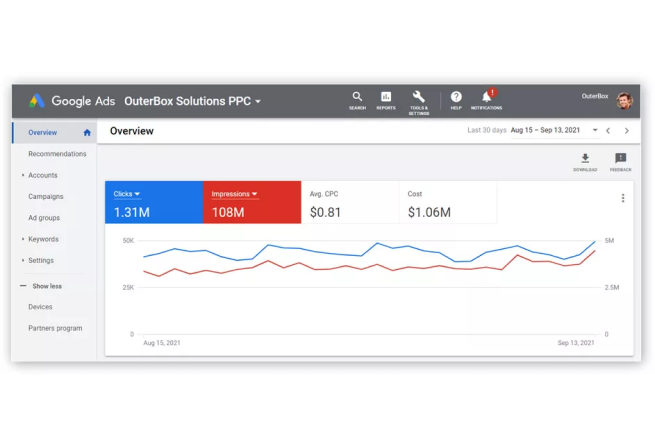Open the Notifications bell icon

(x=486, y=99)
